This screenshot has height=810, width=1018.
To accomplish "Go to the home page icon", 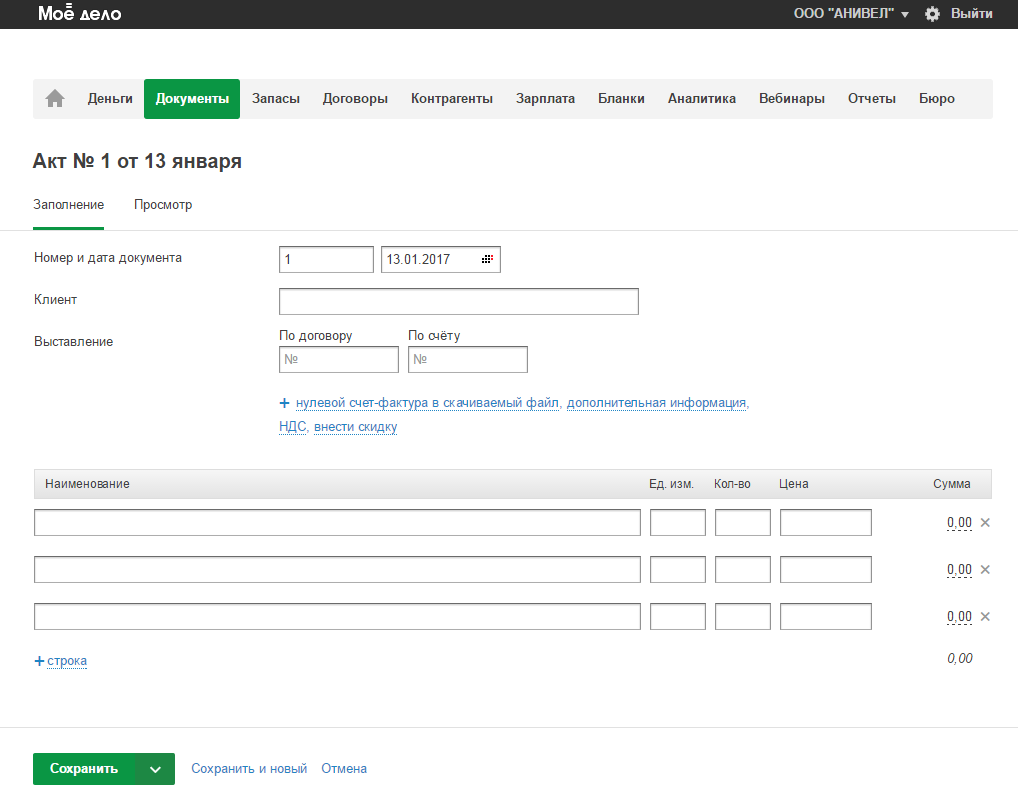I will point(55,98).
